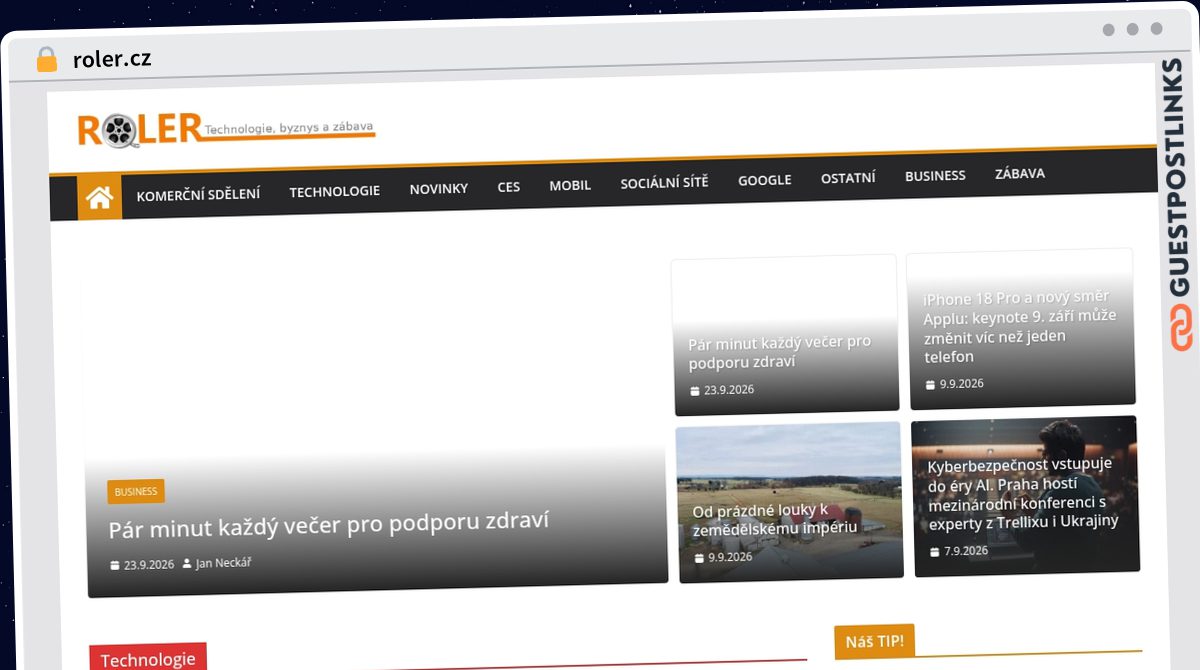The image size is (1200, 670).
Task: Click the 9.9.2026 date under iPhone article
Action: [x=962, y=384]
